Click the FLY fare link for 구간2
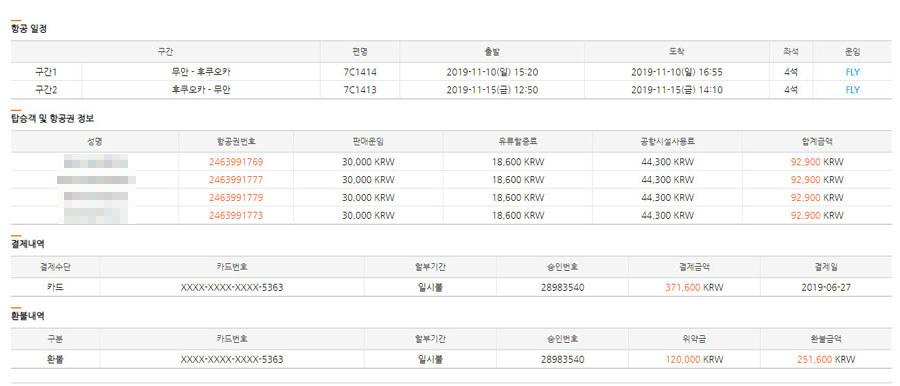This screenshot has height=386, width=900. (852, 90)
